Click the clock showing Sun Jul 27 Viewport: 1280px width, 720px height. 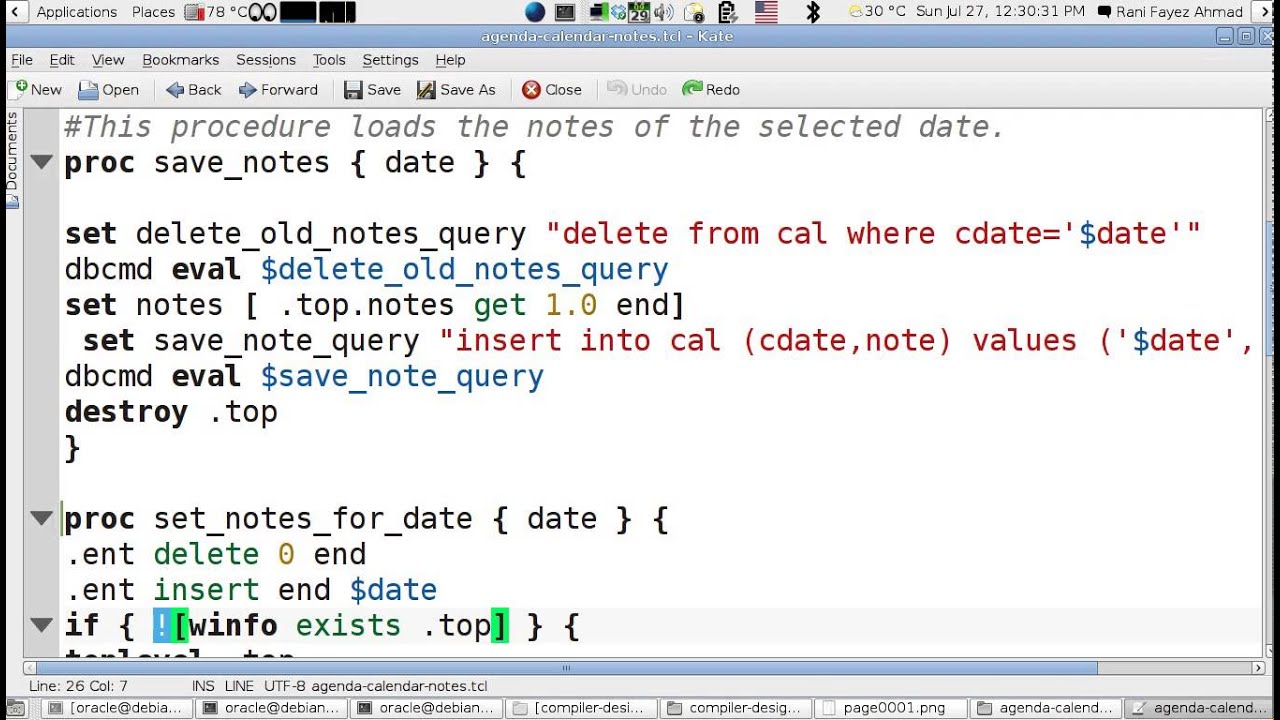(1000, 12)
